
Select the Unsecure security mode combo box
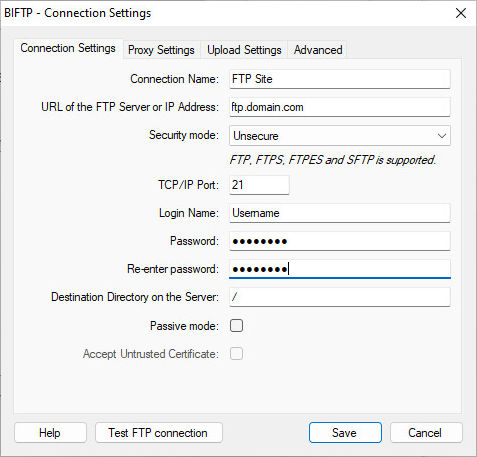pos(340,136)
